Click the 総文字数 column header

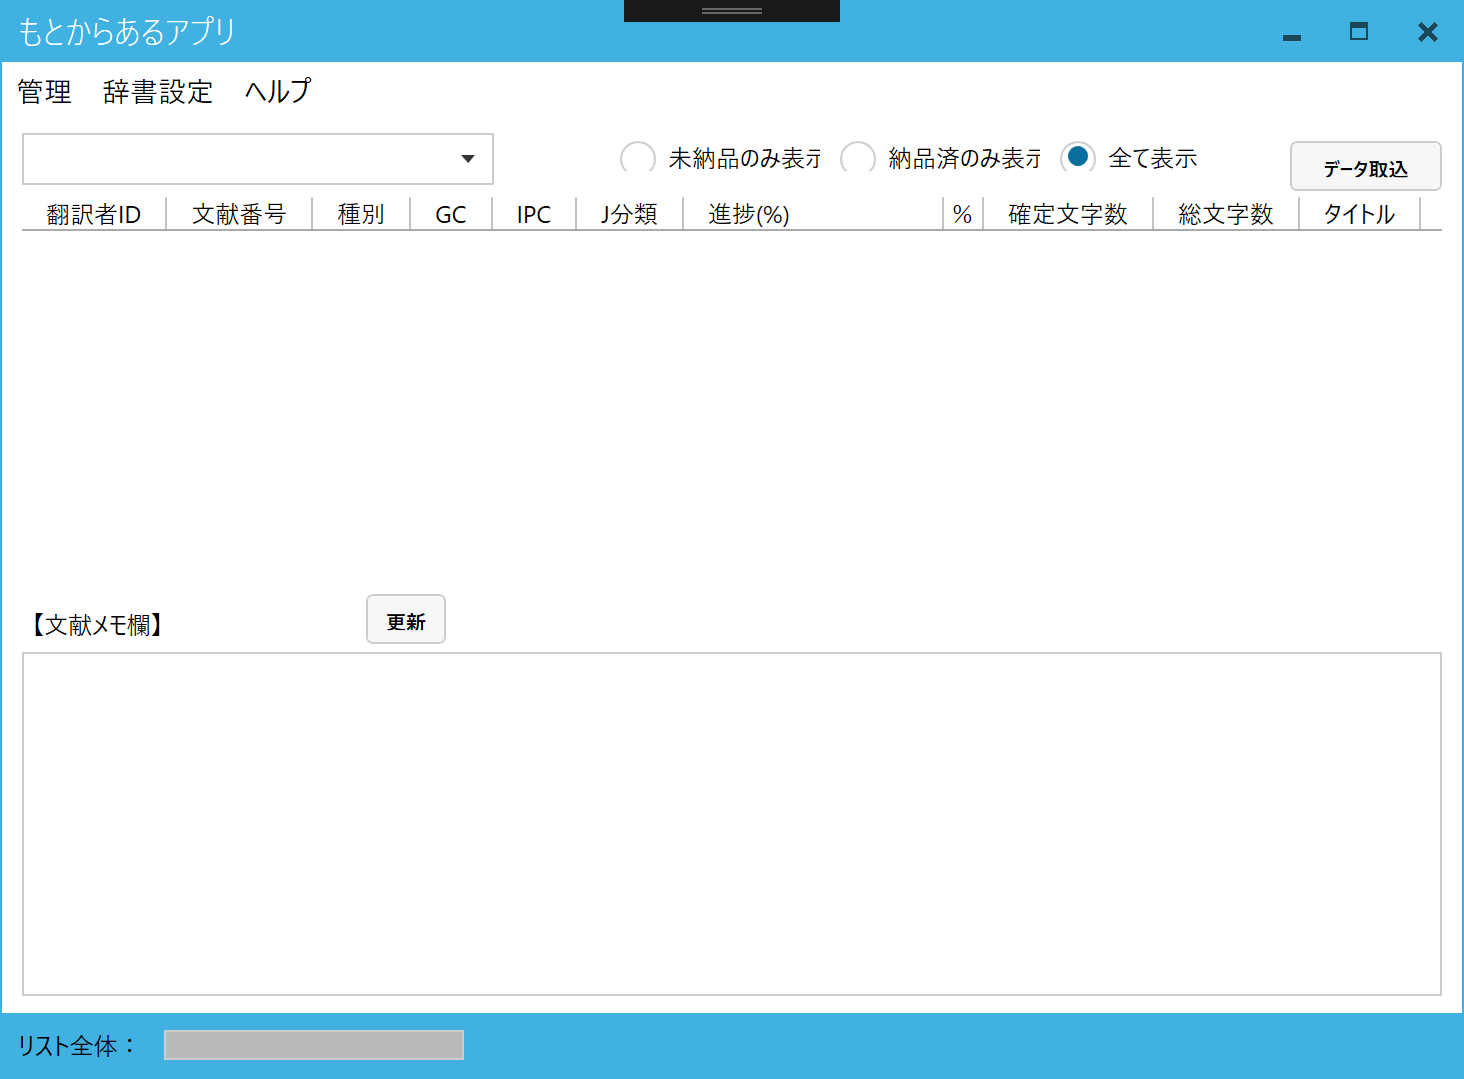[1226, 214]
